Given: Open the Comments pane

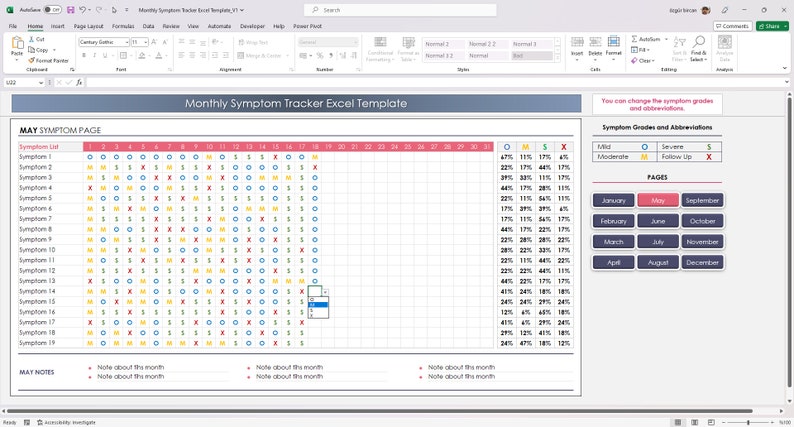Looking at the screenshot, I should [x=732, y=26].
